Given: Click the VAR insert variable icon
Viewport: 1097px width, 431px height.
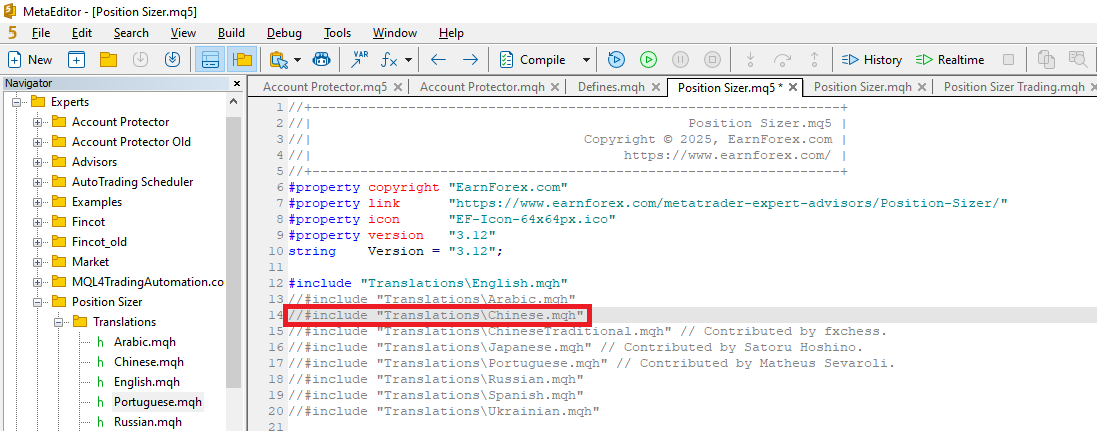Looking at the screenshot, I should [360, 59].
